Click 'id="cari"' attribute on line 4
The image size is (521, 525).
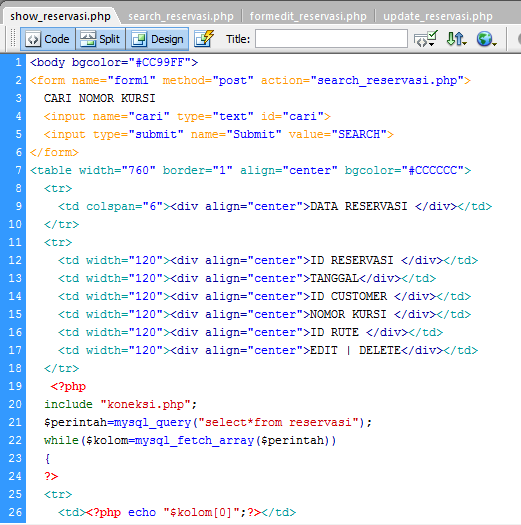click(x=292, y=116)
